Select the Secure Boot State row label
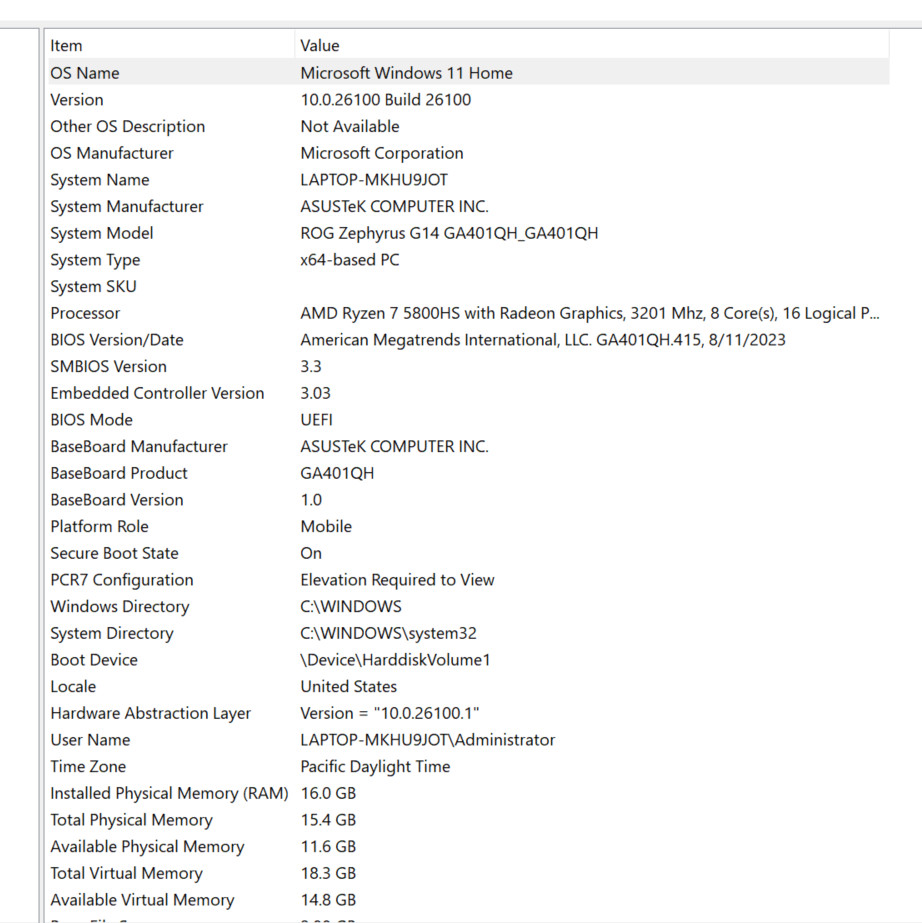 pos(114,553)
